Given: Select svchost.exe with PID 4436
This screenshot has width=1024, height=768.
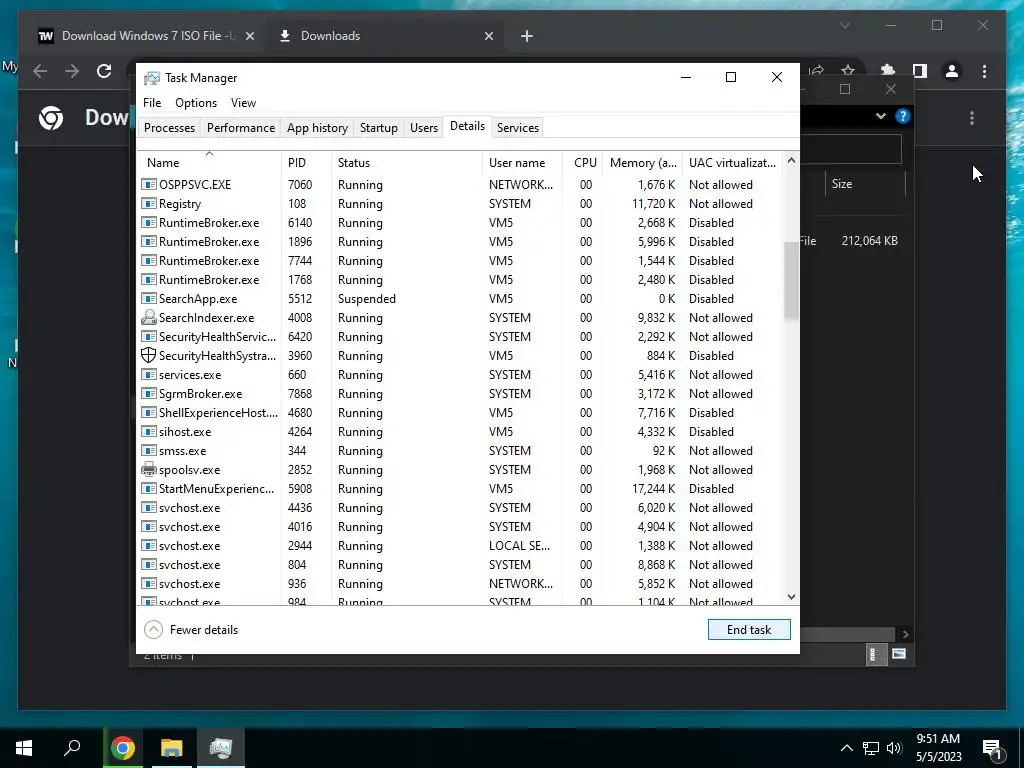Looking at the screenshot, I should (460, 507).
